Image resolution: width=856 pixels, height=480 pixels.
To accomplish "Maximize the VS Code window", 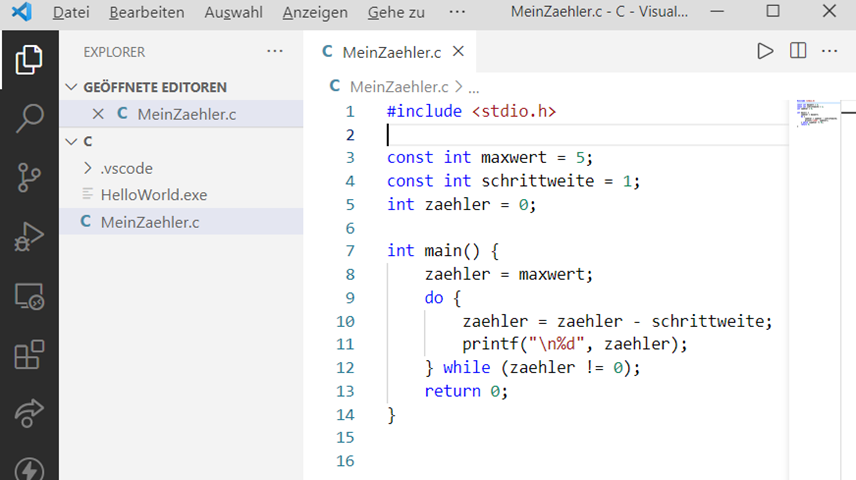I will 772,11.
